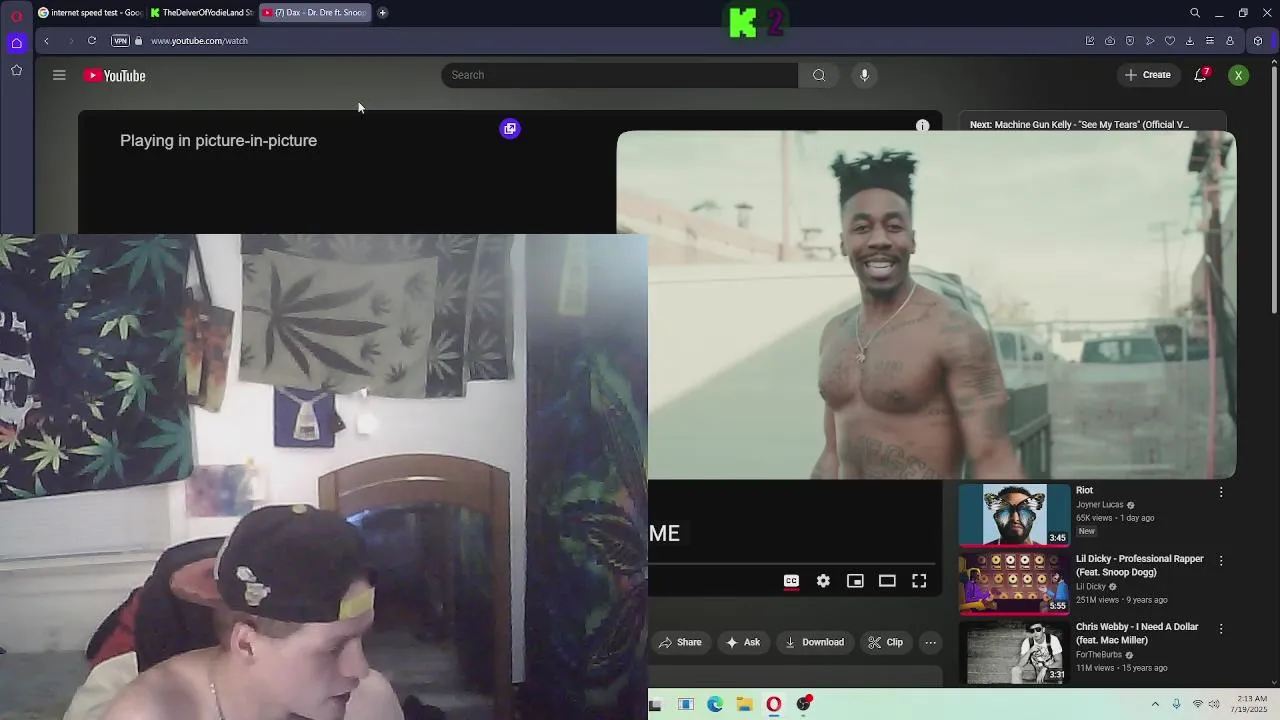
Task: Open Chris Webby I Need A Dollar title
Action: (x=1137, y=633)
